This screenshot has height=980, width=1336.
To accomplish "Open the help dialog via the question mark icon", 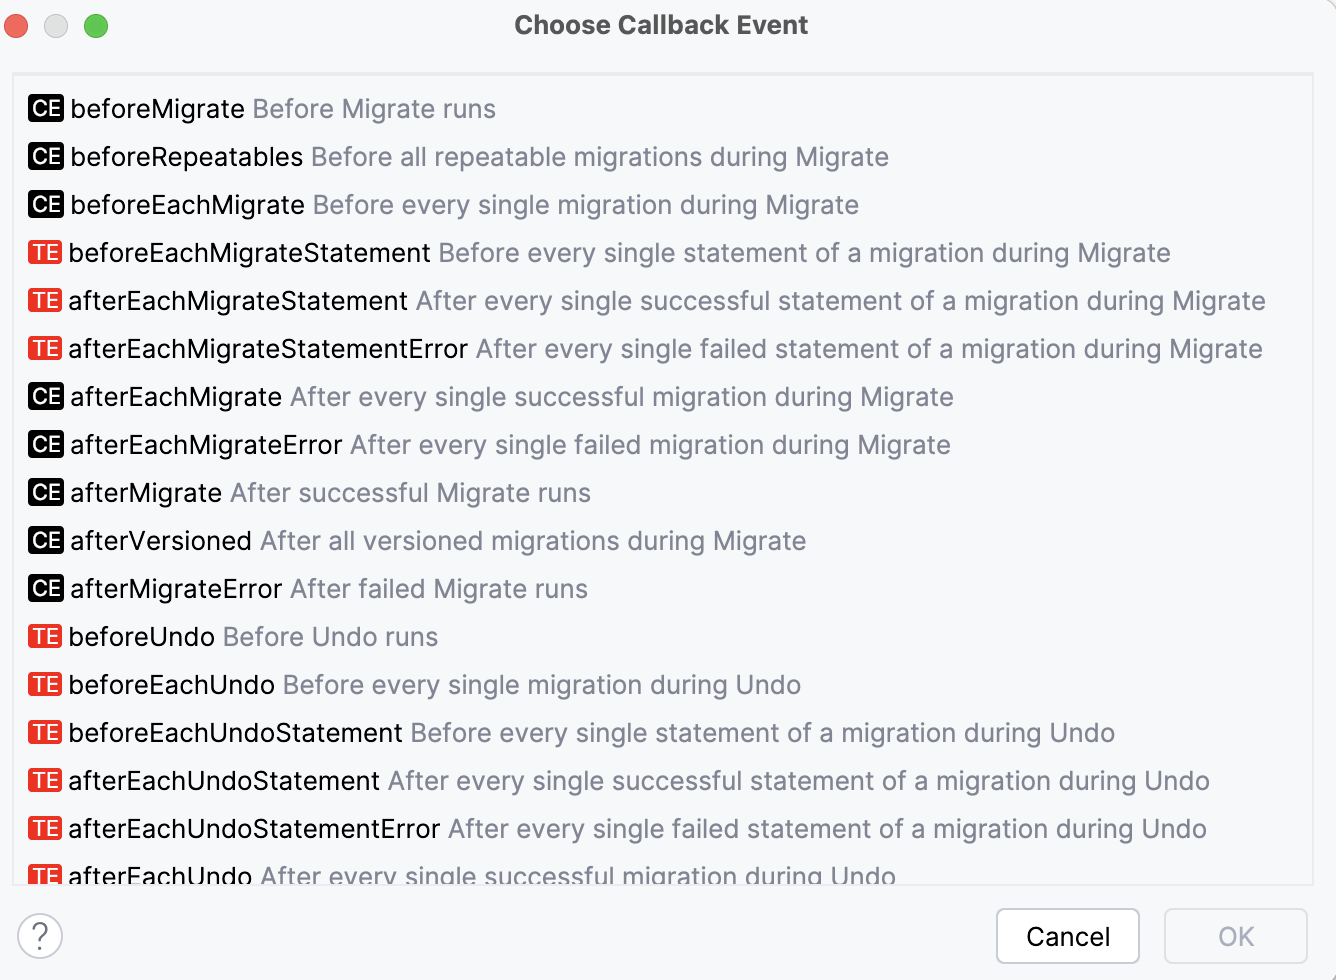I will point(40,936).
